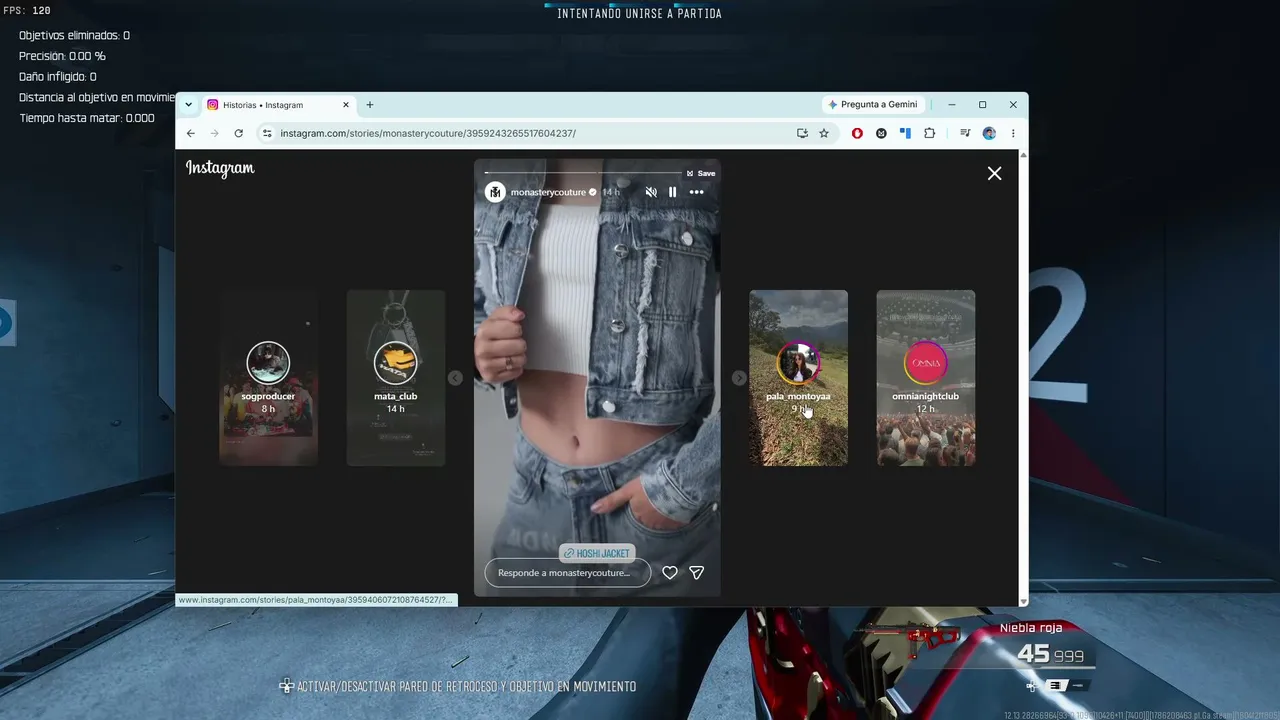Install app icon in the address bar
The width and height of the screenshot is (1280, 720).
[x=802, y=133]
